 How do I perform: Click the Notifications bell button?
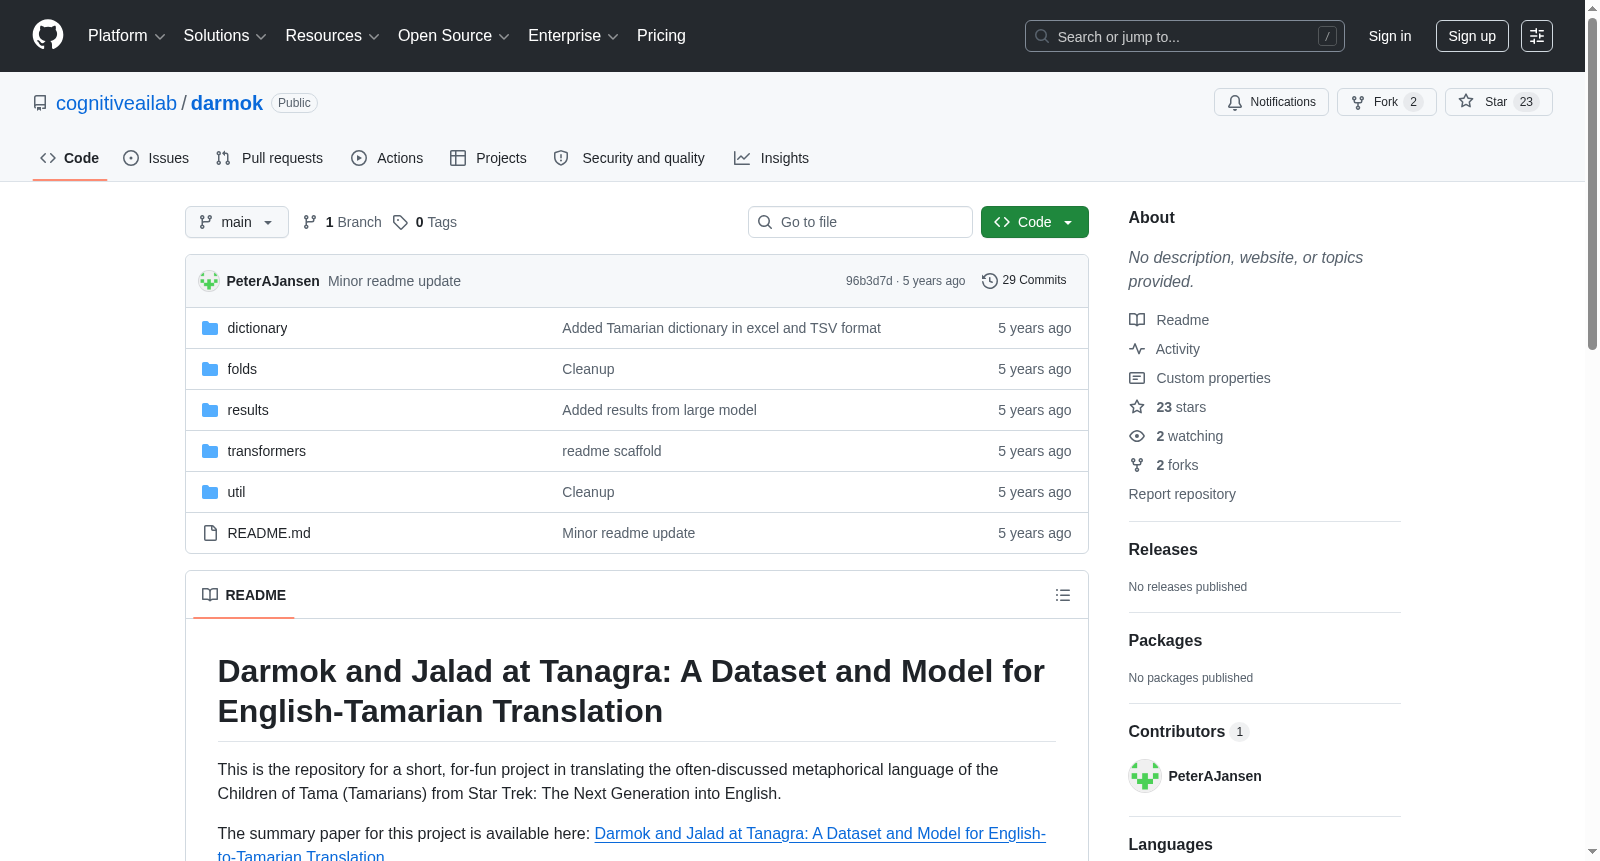(1271, 102)
